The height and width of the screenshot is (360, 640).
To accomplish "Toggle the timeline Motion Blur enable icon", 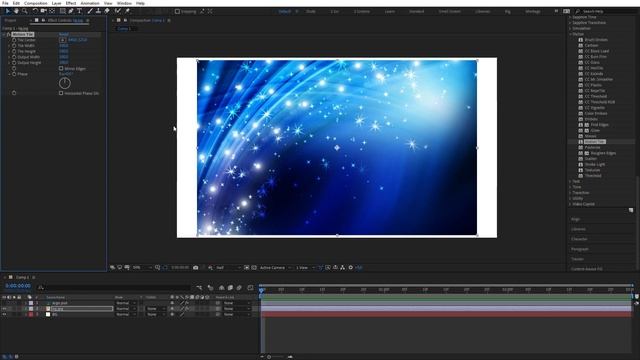I will click(239, 288).
